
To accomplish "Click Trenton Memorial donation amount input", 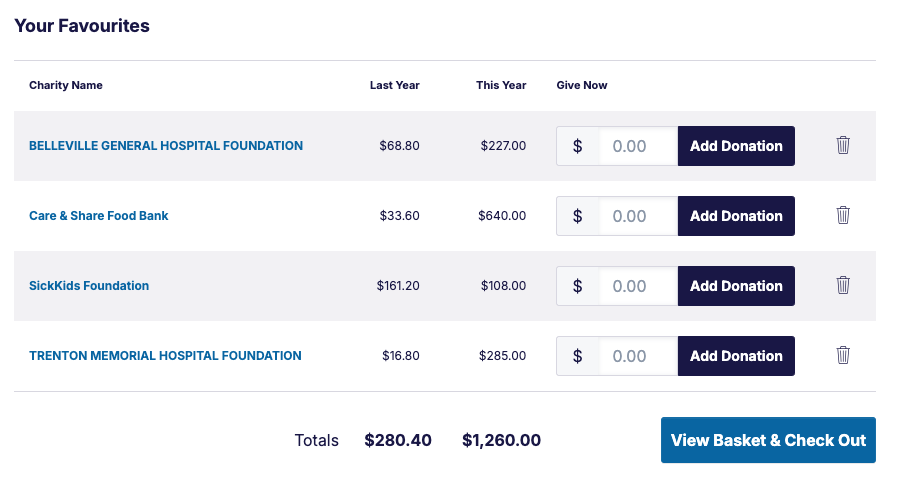I will click(638, 356).
